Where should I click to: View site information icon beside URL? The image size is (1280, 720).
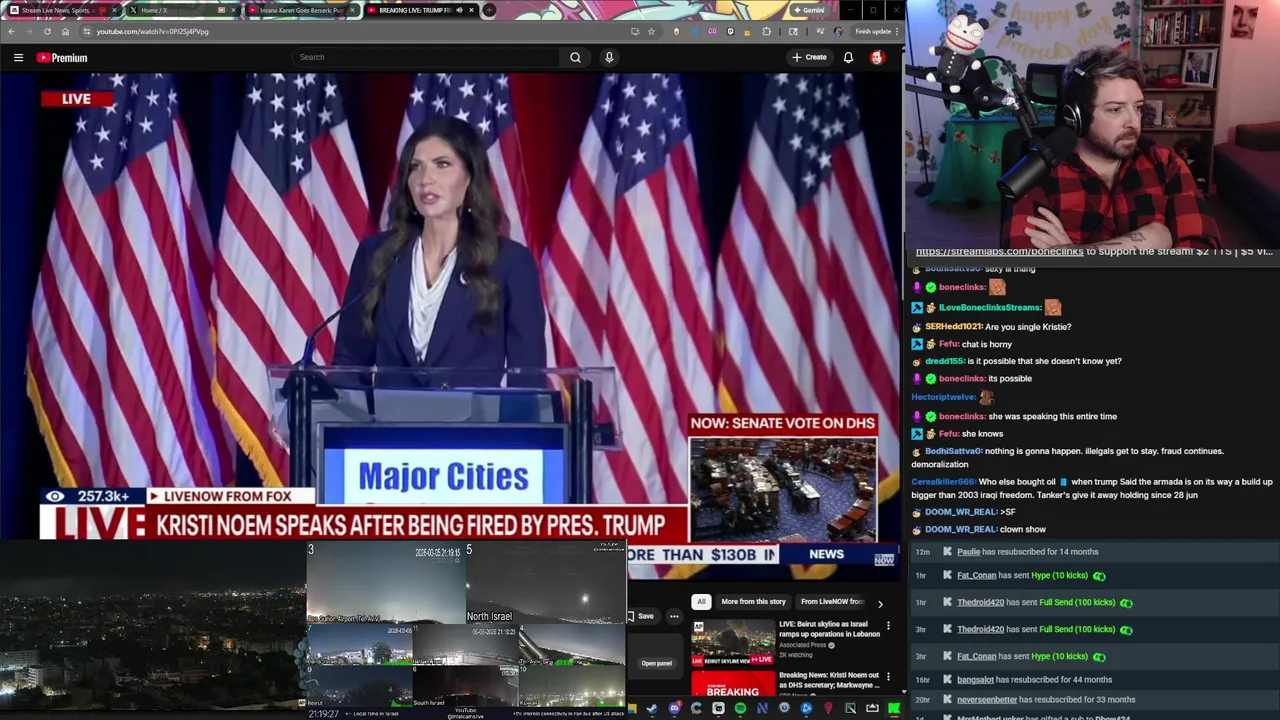tap(87, 31)
